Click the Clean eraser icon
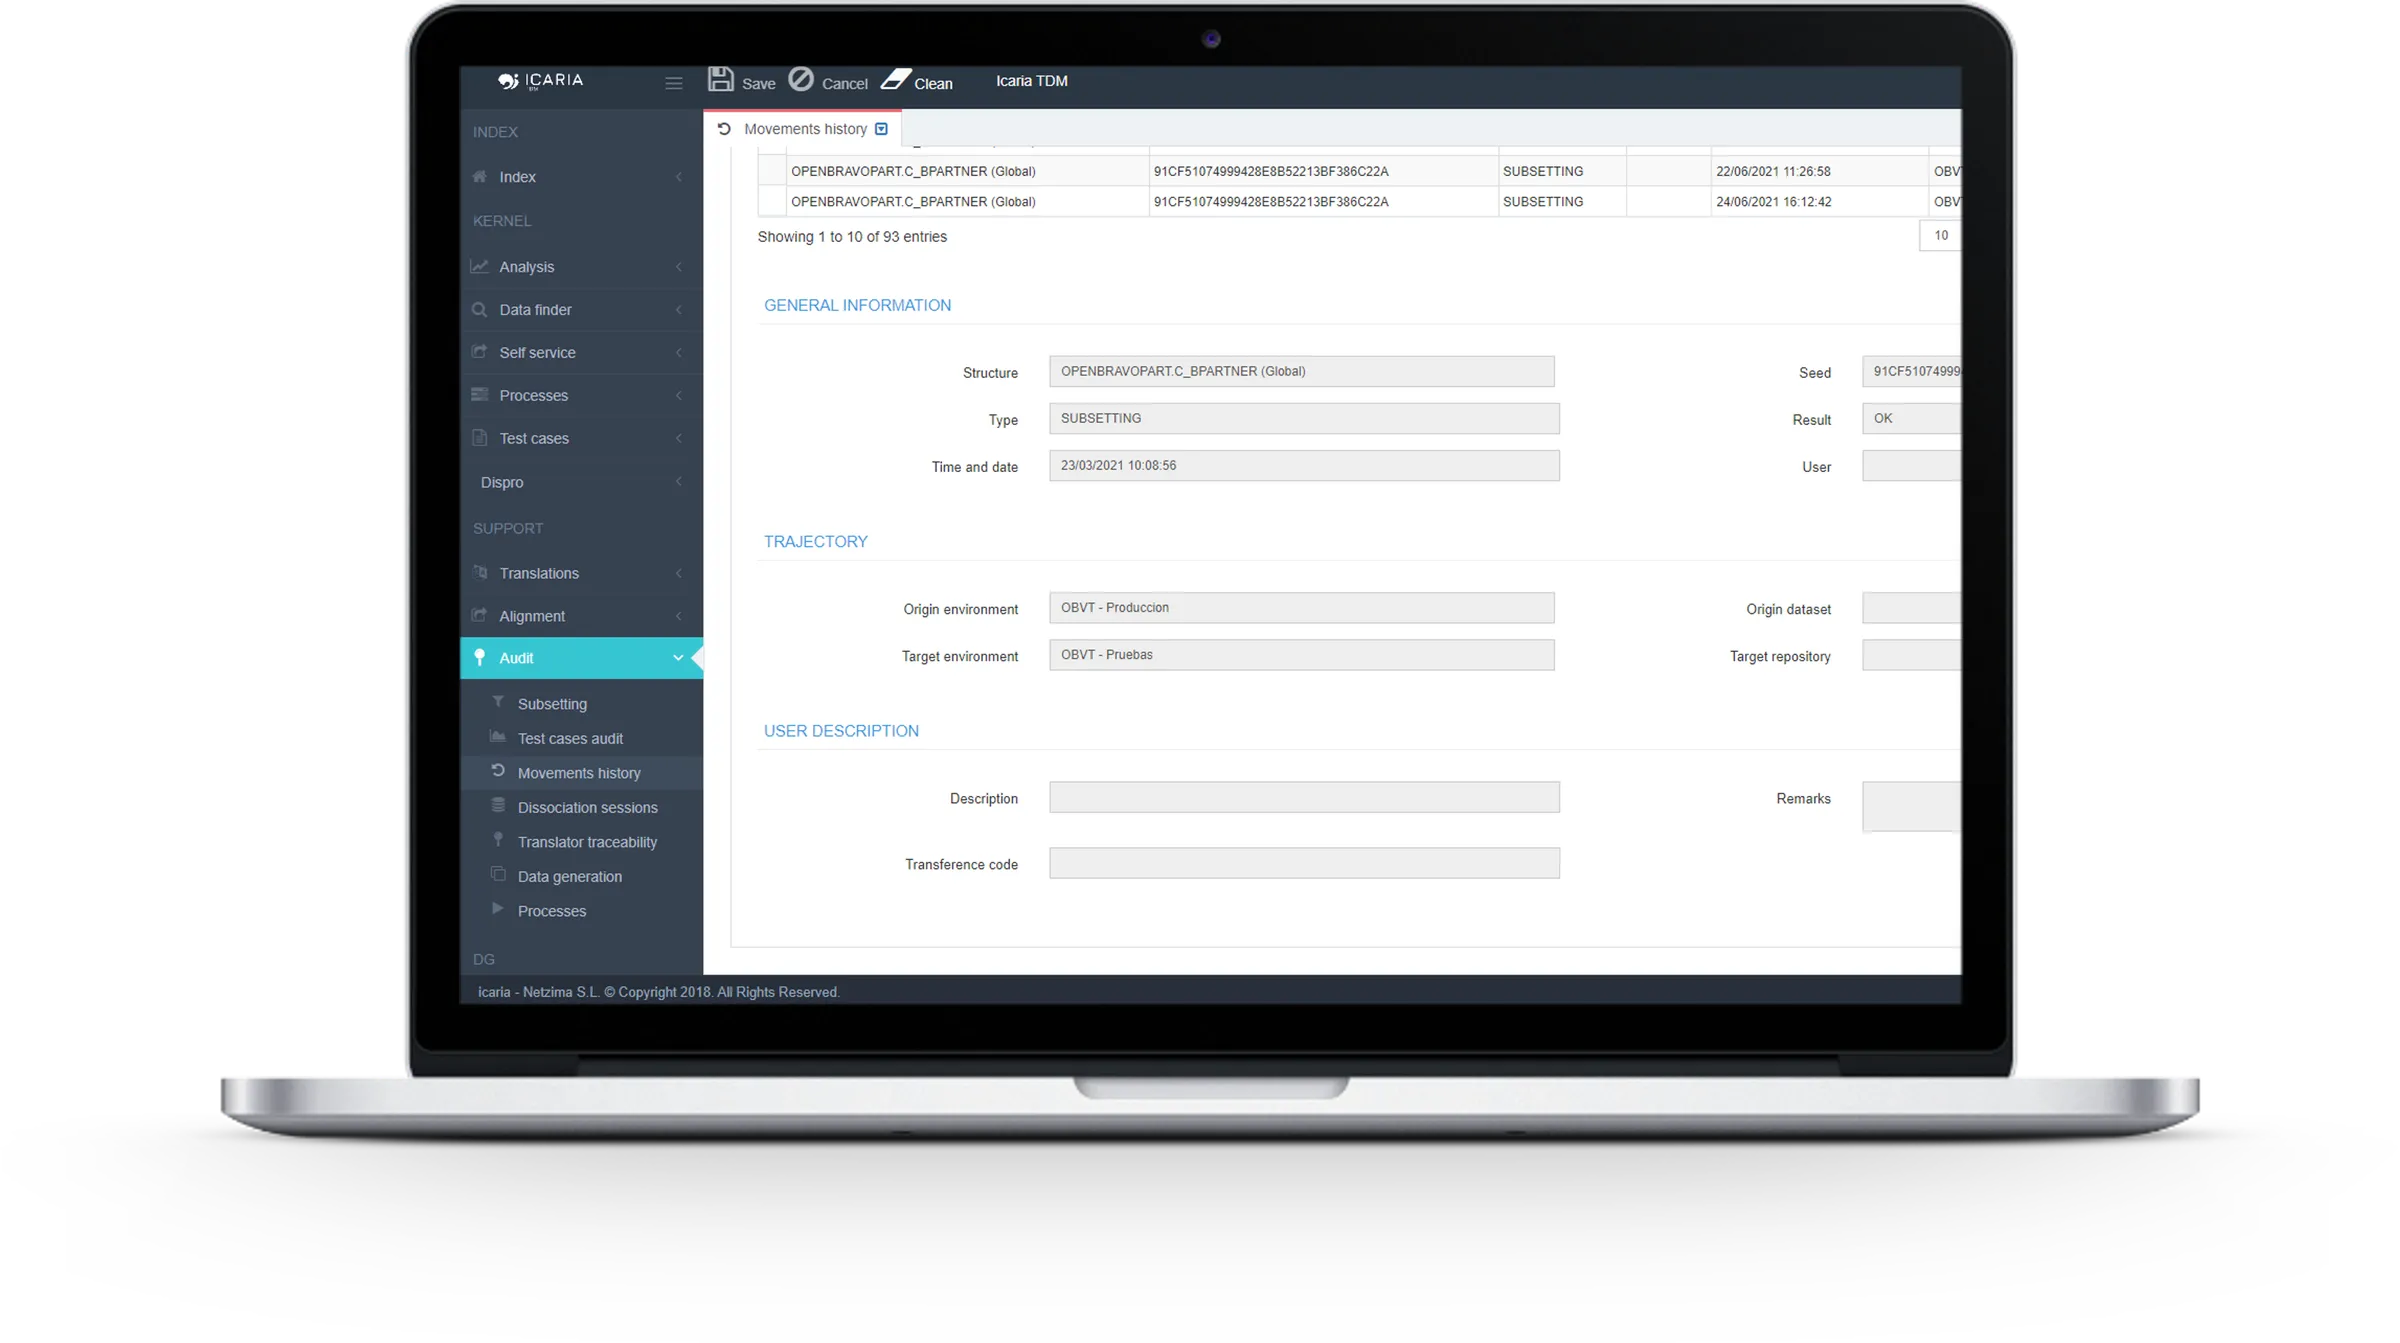 [x=895, y=79]
